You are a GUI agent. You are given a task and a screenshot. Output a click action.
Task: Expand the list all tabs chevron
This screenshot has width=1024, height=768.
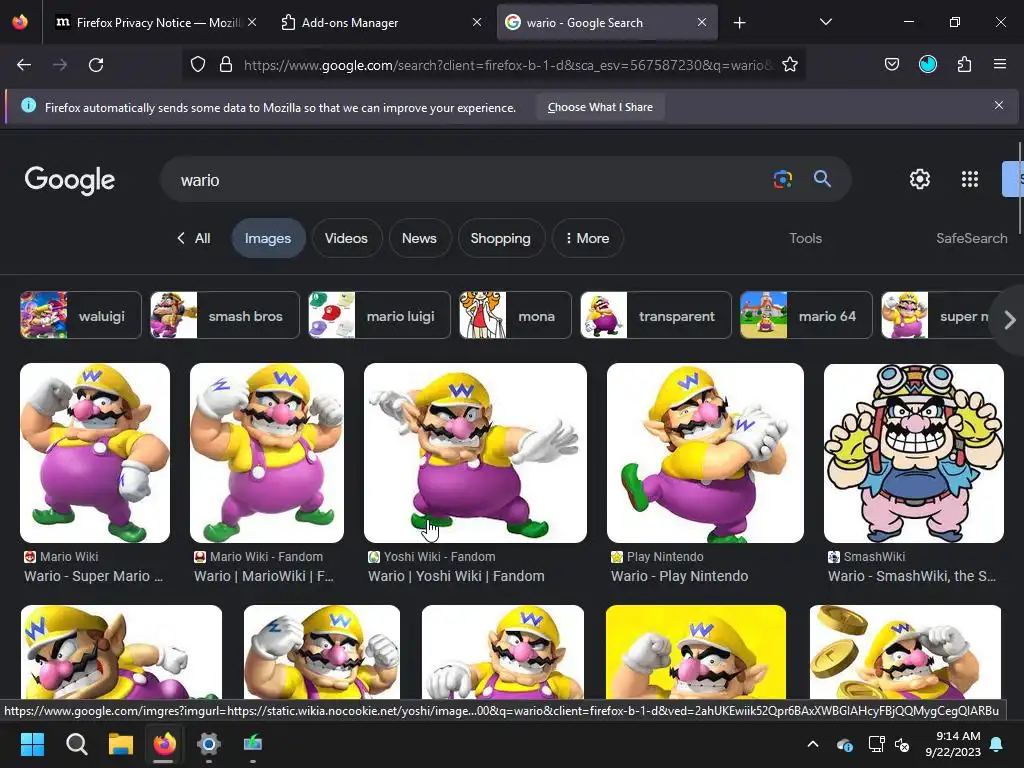[x=825, y=22]
